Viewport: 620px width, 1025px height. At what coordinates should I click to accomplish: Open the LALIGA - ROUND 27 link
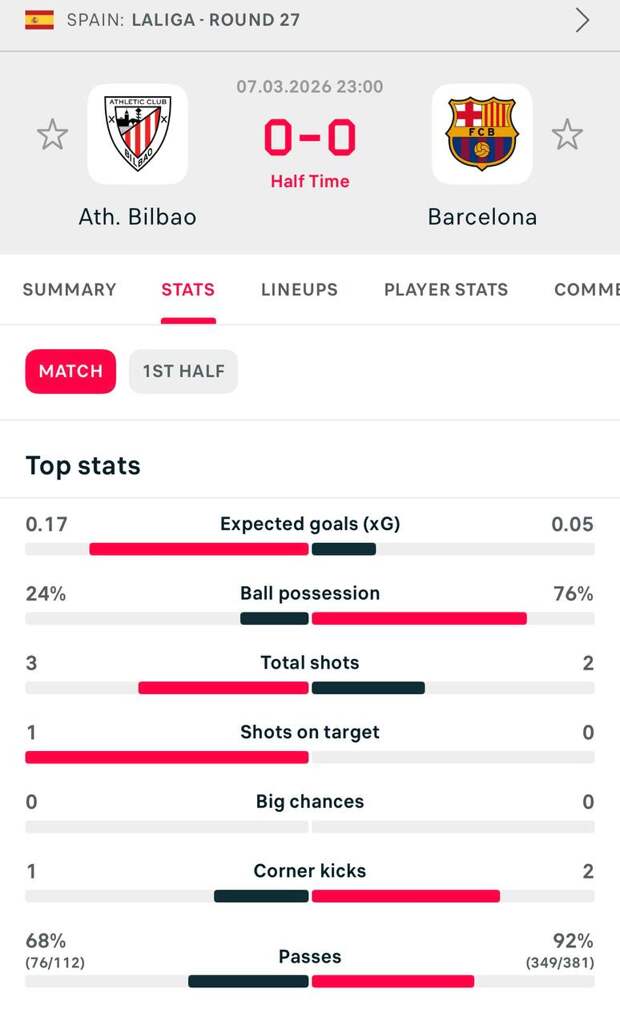coord(215,19)
